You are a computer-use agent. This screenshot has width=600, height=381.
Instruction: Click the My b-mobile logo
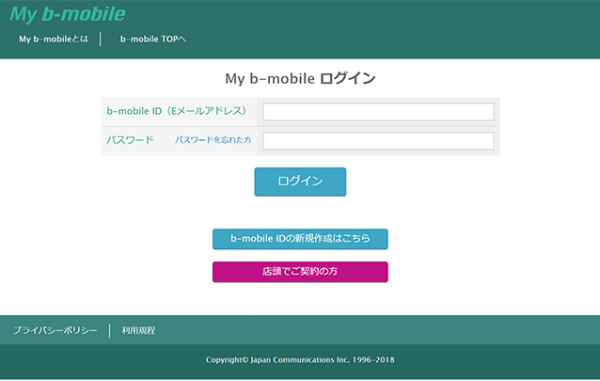click(x=67, y=15)
